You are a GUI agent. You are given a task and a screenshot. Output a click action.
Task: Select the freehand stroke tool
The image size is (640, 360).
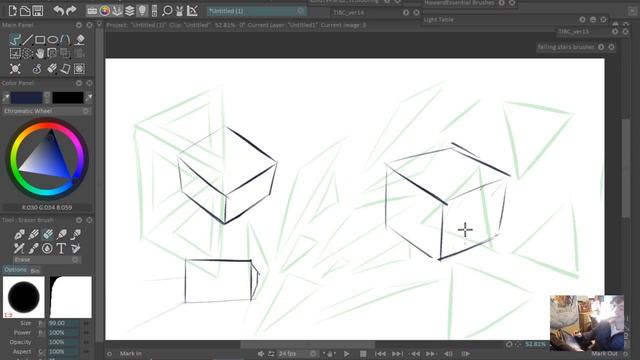point(15,40)
